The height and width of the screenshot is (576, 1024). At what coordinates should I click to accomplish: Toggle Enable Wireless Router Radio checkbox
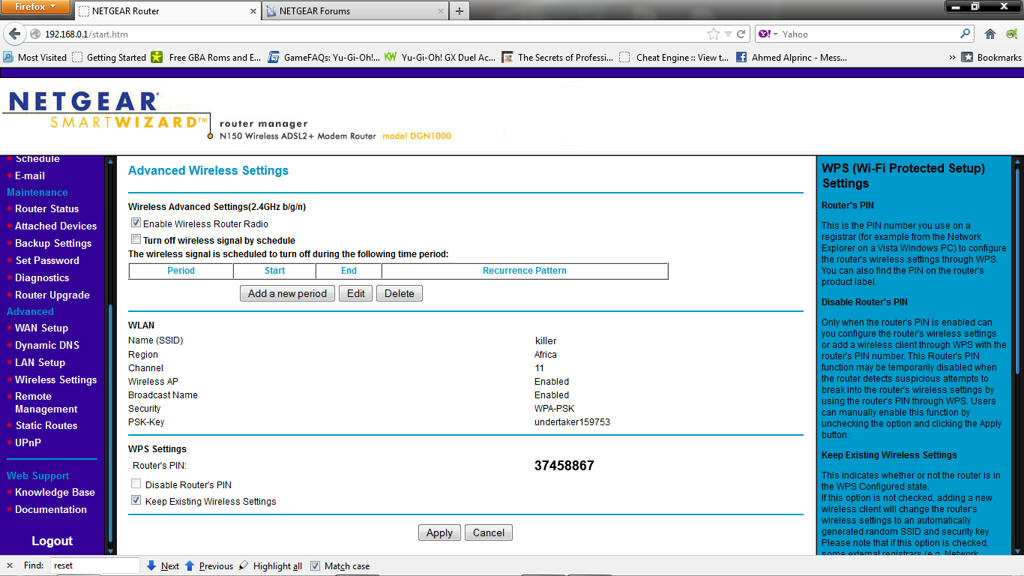click(x=136, y=223)
